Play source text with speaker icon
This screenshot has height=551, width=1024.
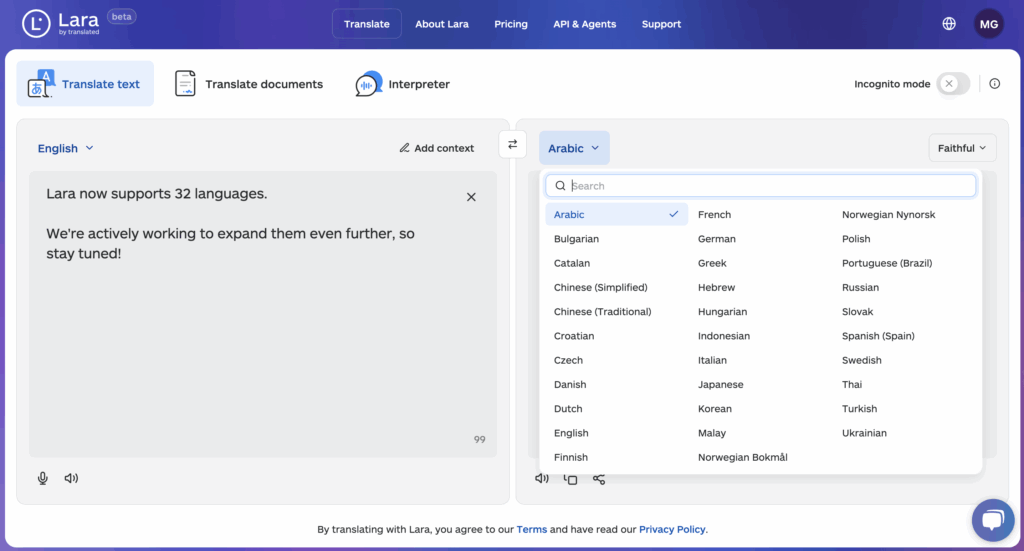[x=71, y=478]
